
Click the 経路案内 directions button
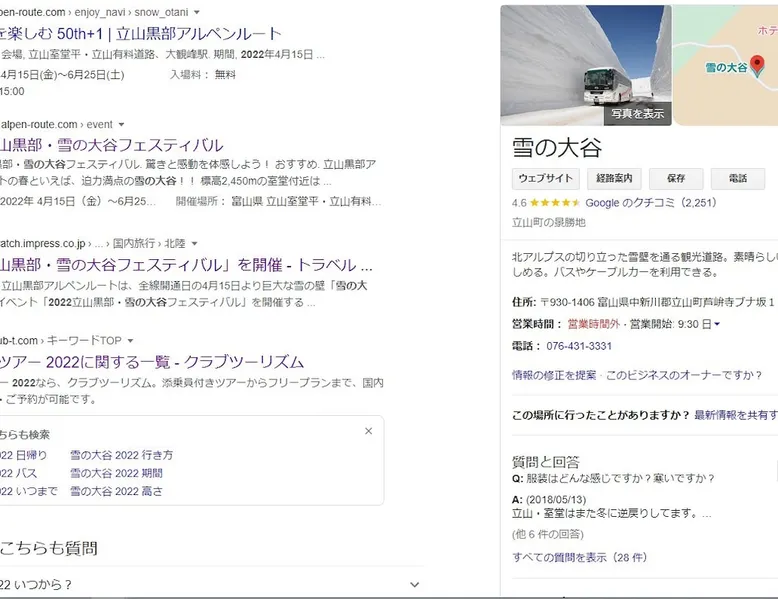click(x=612, y=178)
